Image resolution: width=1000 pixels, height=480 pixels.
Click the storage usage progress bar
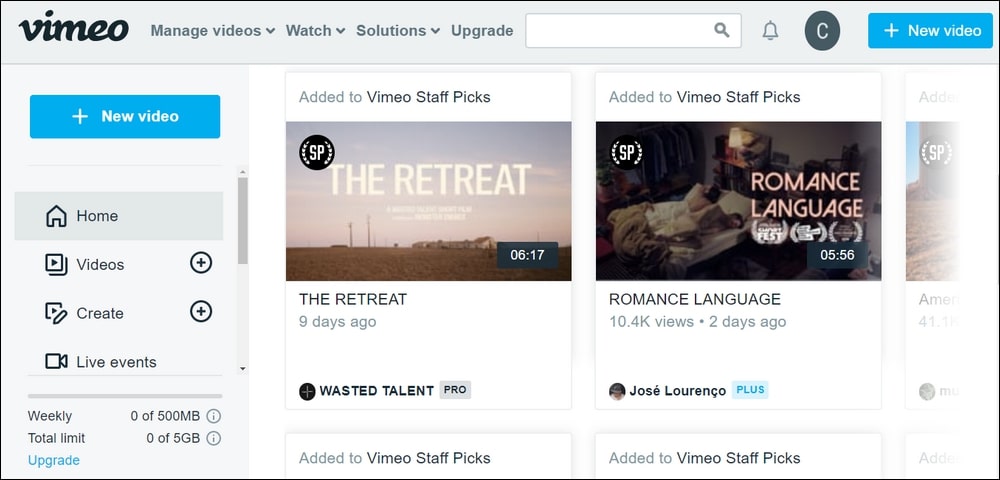click(125, 396)
